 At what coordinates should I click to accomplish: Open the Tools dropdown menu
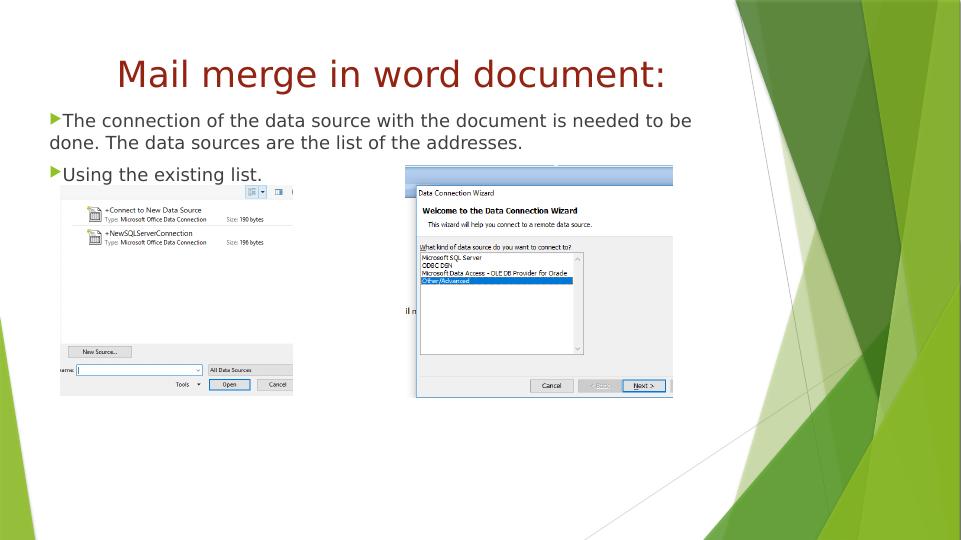coord(187,385)
